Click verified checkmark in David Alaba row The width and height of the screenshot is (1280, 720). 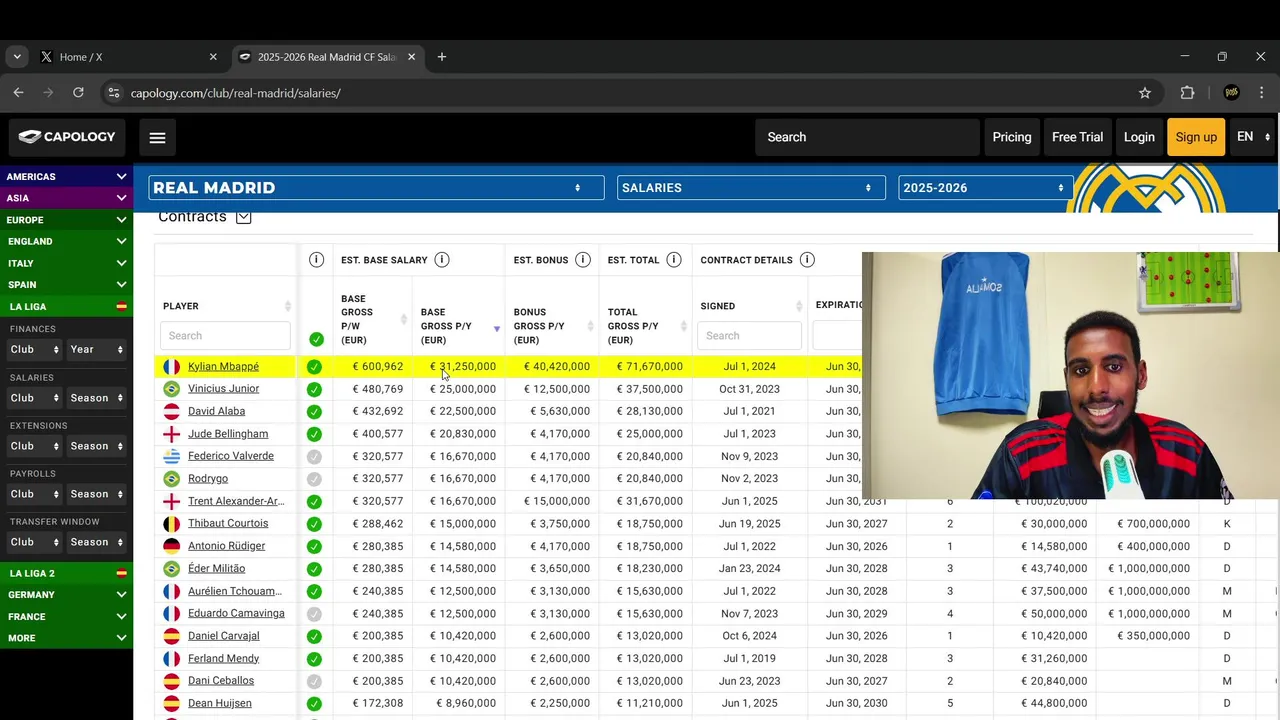(314, 412)
